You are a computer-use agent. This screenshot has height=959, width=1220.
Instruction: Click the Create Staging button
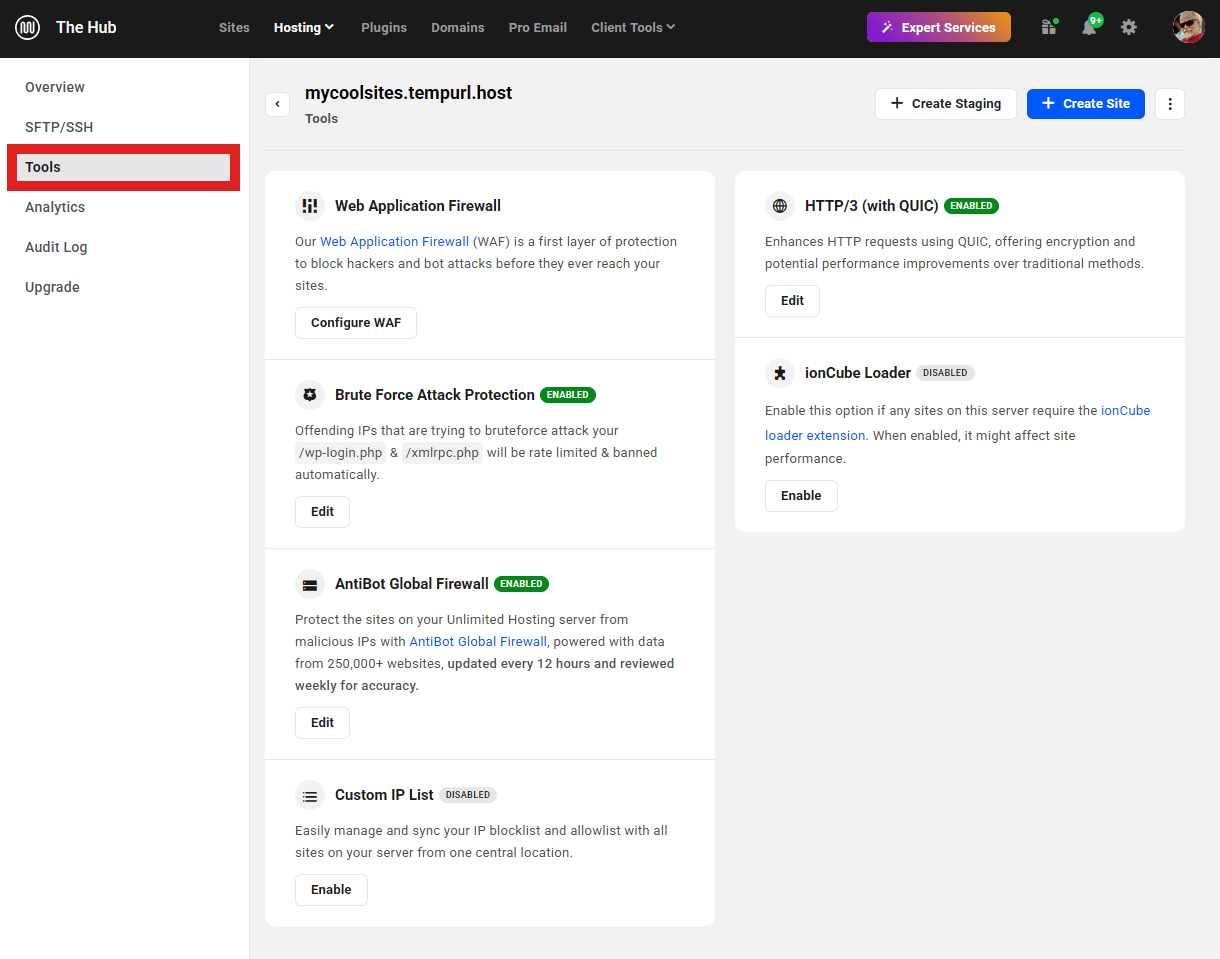tap(946, 104)
